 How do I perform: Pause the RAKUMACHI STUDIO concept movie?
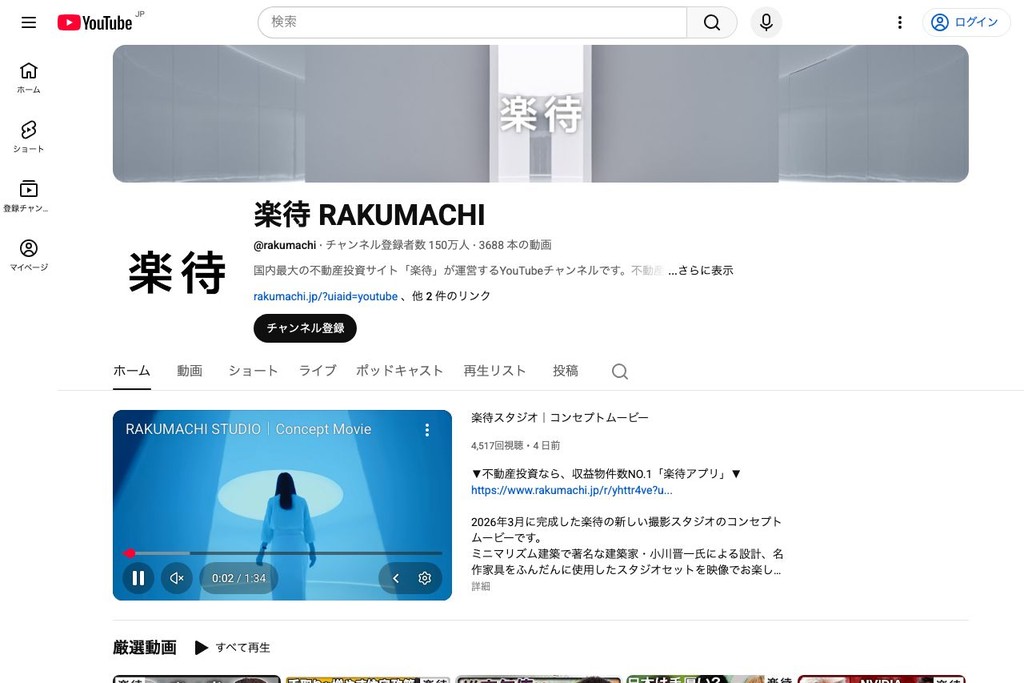click(138, 578)
